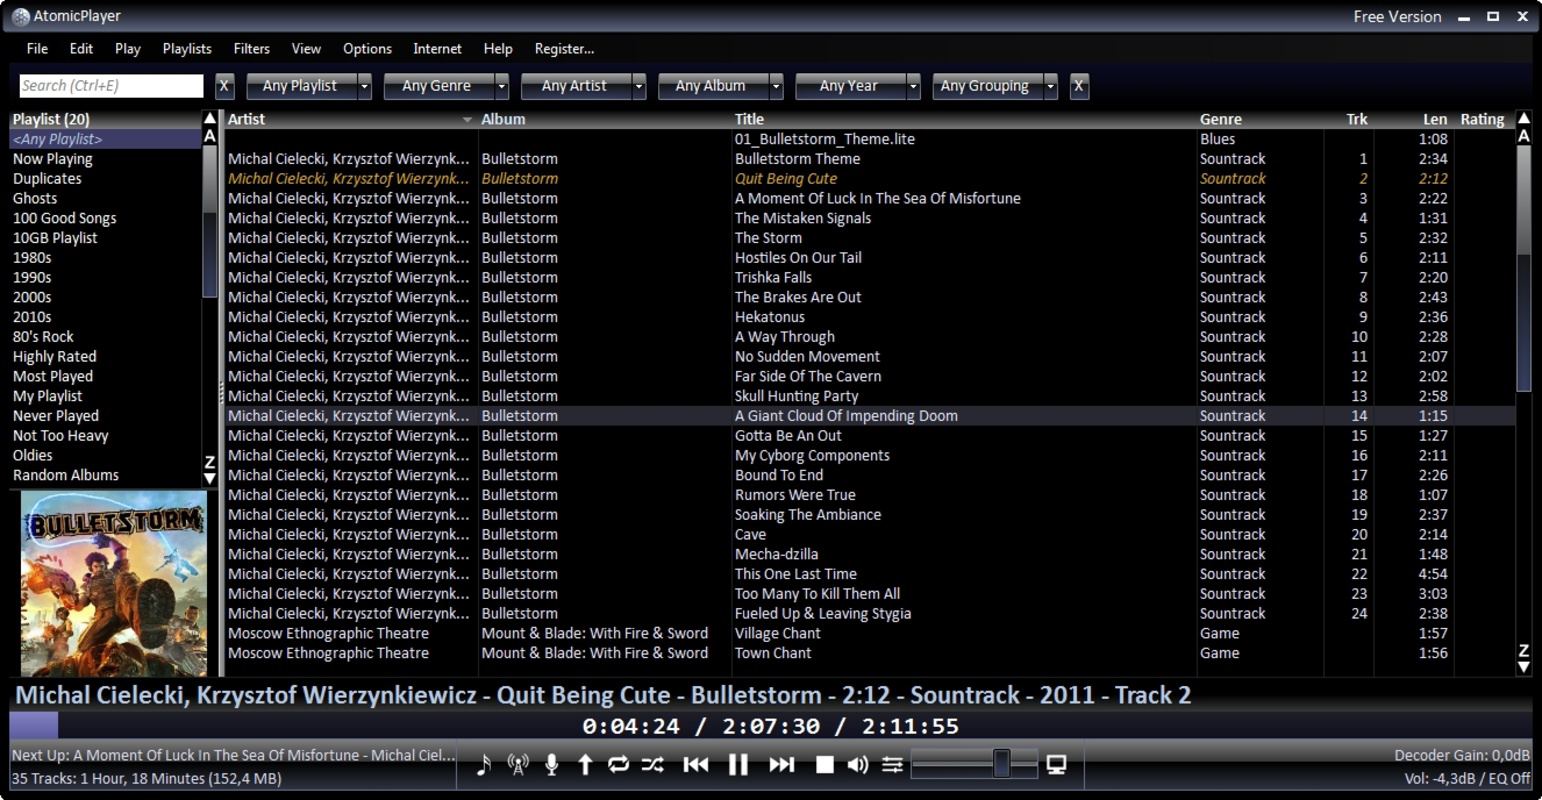1542x800 pixels.
Task: Open the equalizer sliders icon
Action: [x=892, y=765]
